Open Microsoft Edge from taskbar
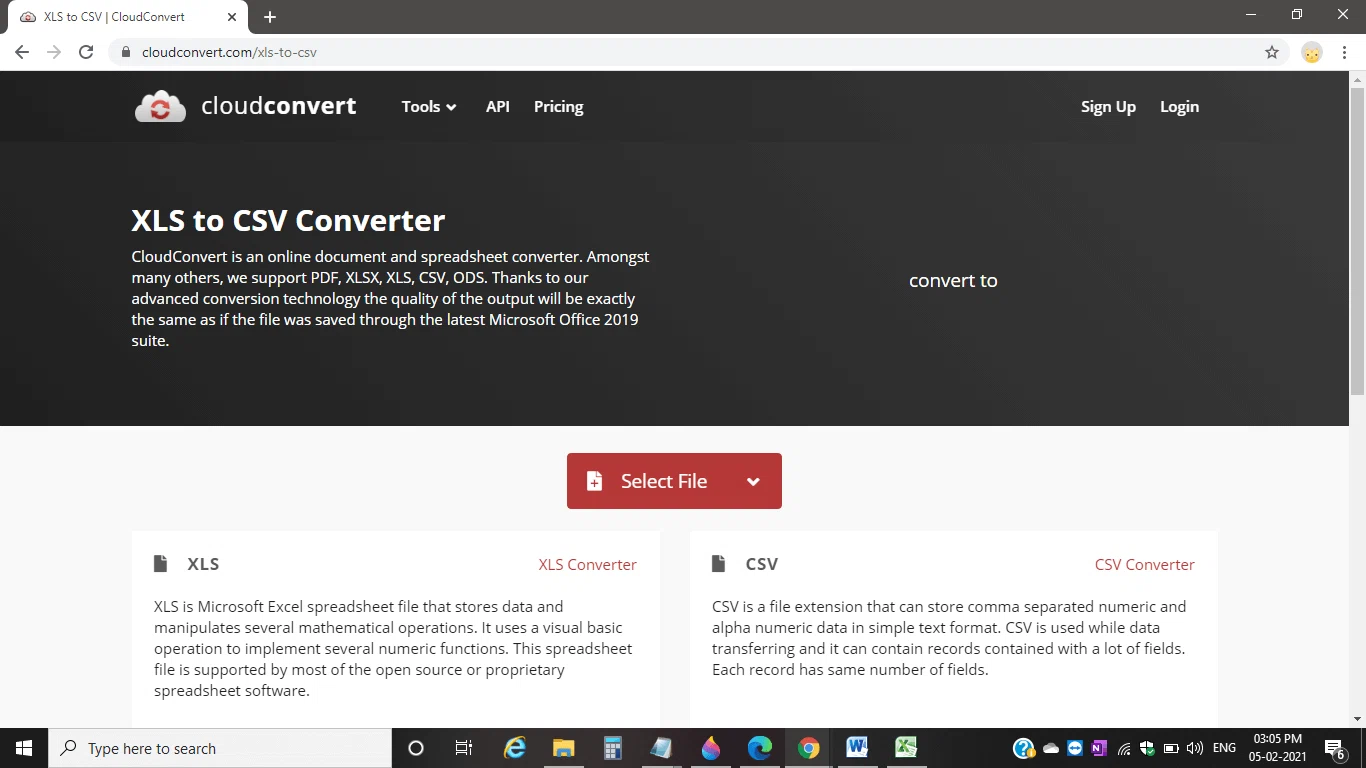This screenshot has width=1366, height=768. pyautogui.click(x=760, y=748)
